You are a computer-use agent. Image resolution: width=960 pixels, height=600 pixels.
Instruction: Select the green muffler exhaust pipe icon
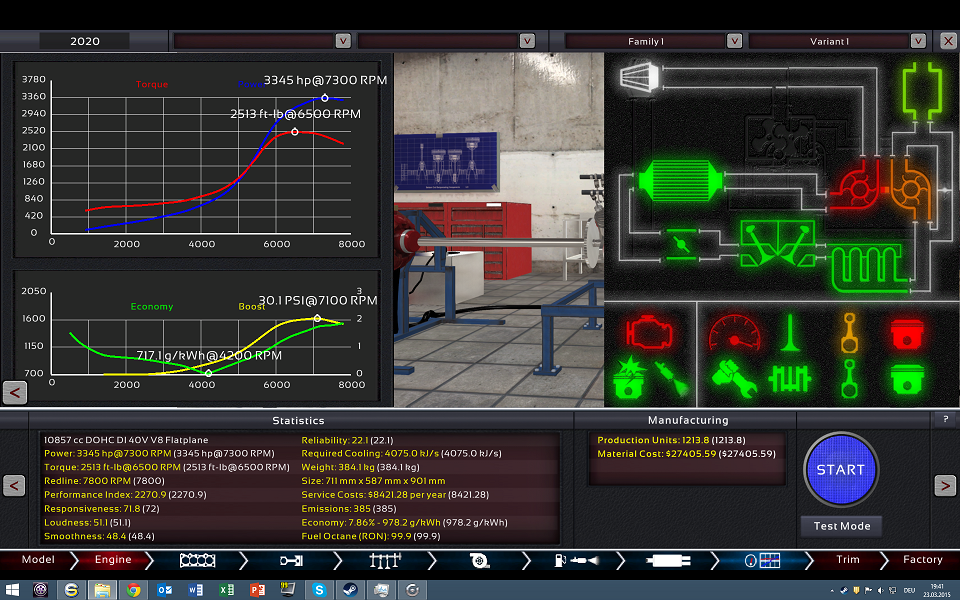click(x=922, y=90)
